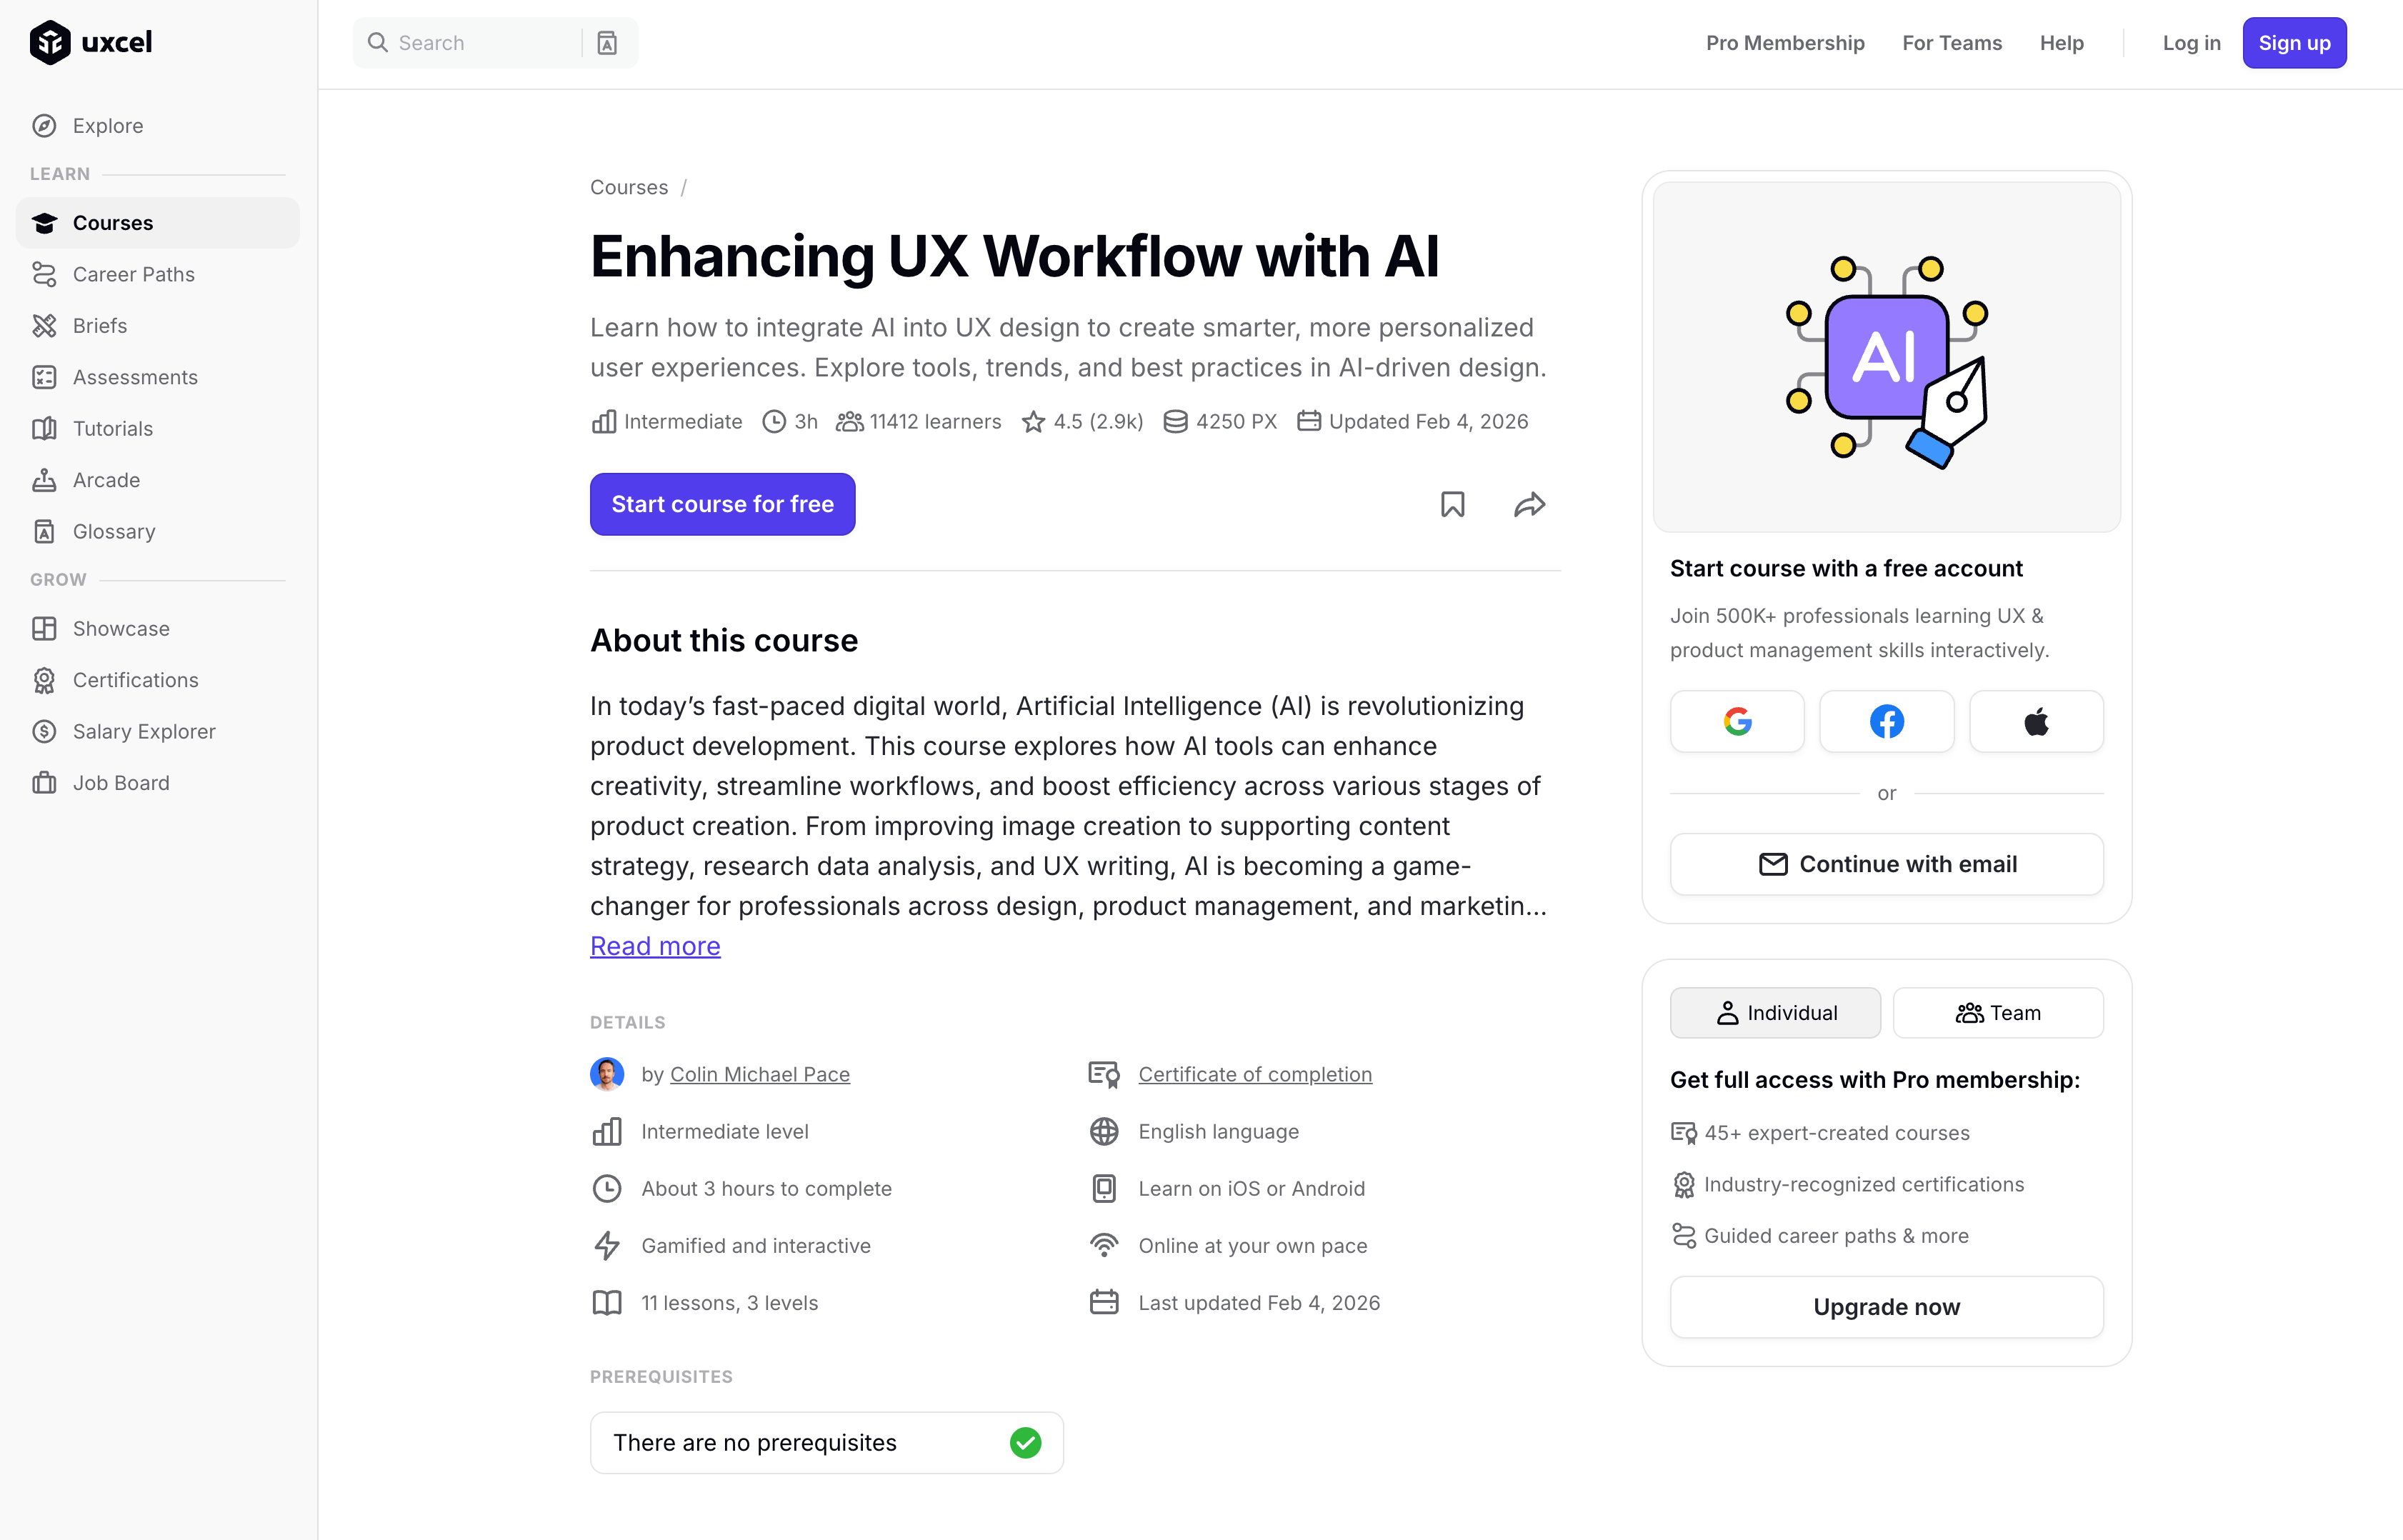The image size is (2403, 1540).
Task: Sign in with the Facebook icon button
Action: tap(1886, 721)
